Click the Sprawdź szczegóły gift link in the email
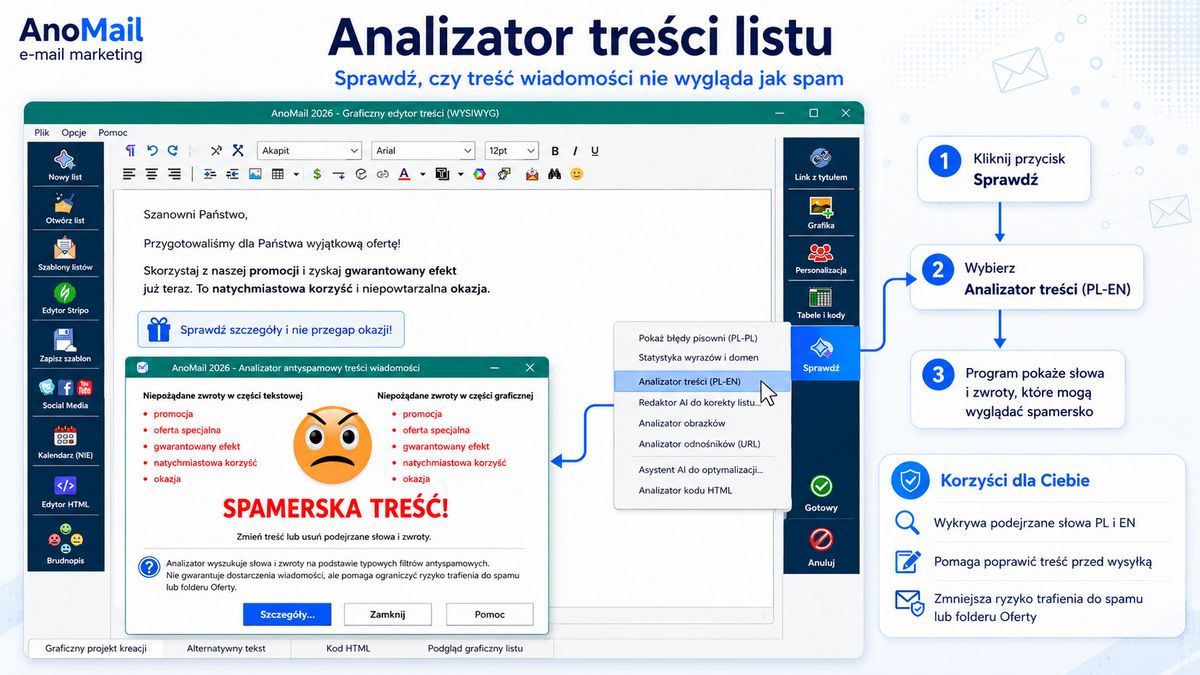This screenshot has height=675, width=1200. (271, 329)
